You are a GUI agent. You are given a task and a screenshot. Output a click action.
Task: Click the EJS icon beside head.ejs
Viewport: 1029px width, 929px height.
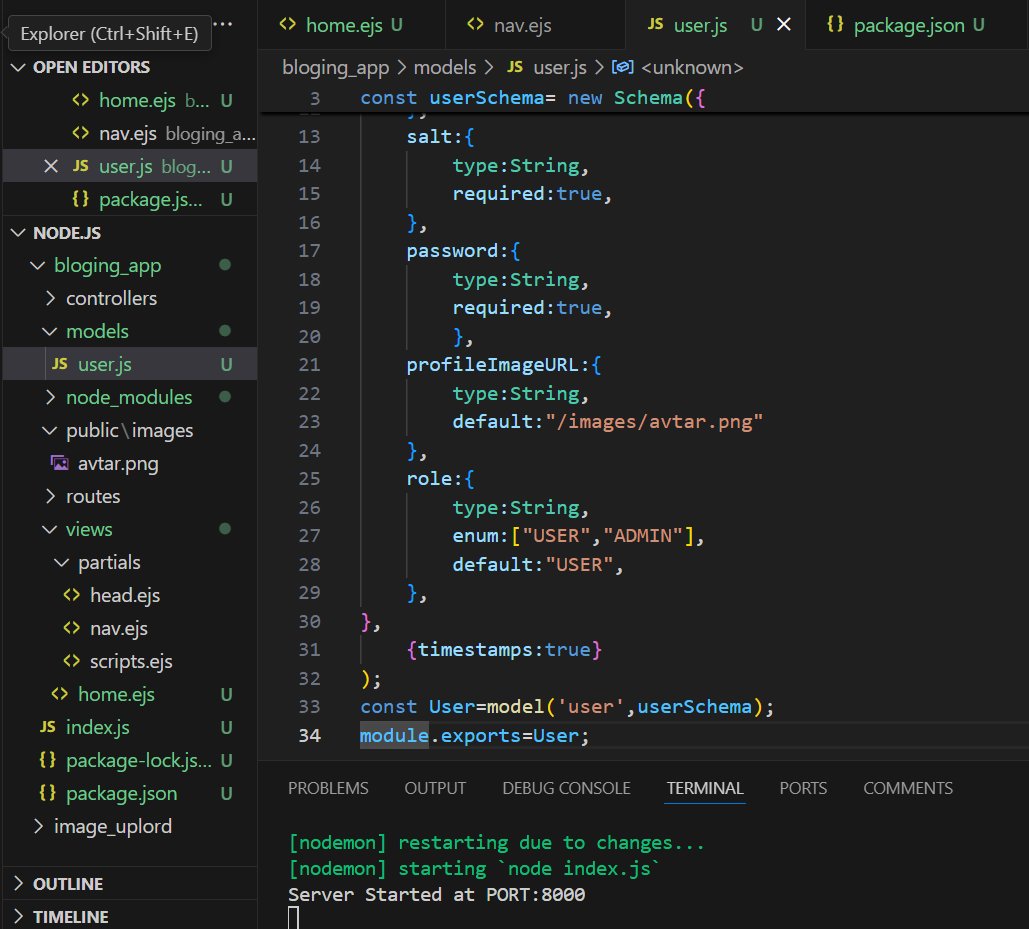pos(72,595)
